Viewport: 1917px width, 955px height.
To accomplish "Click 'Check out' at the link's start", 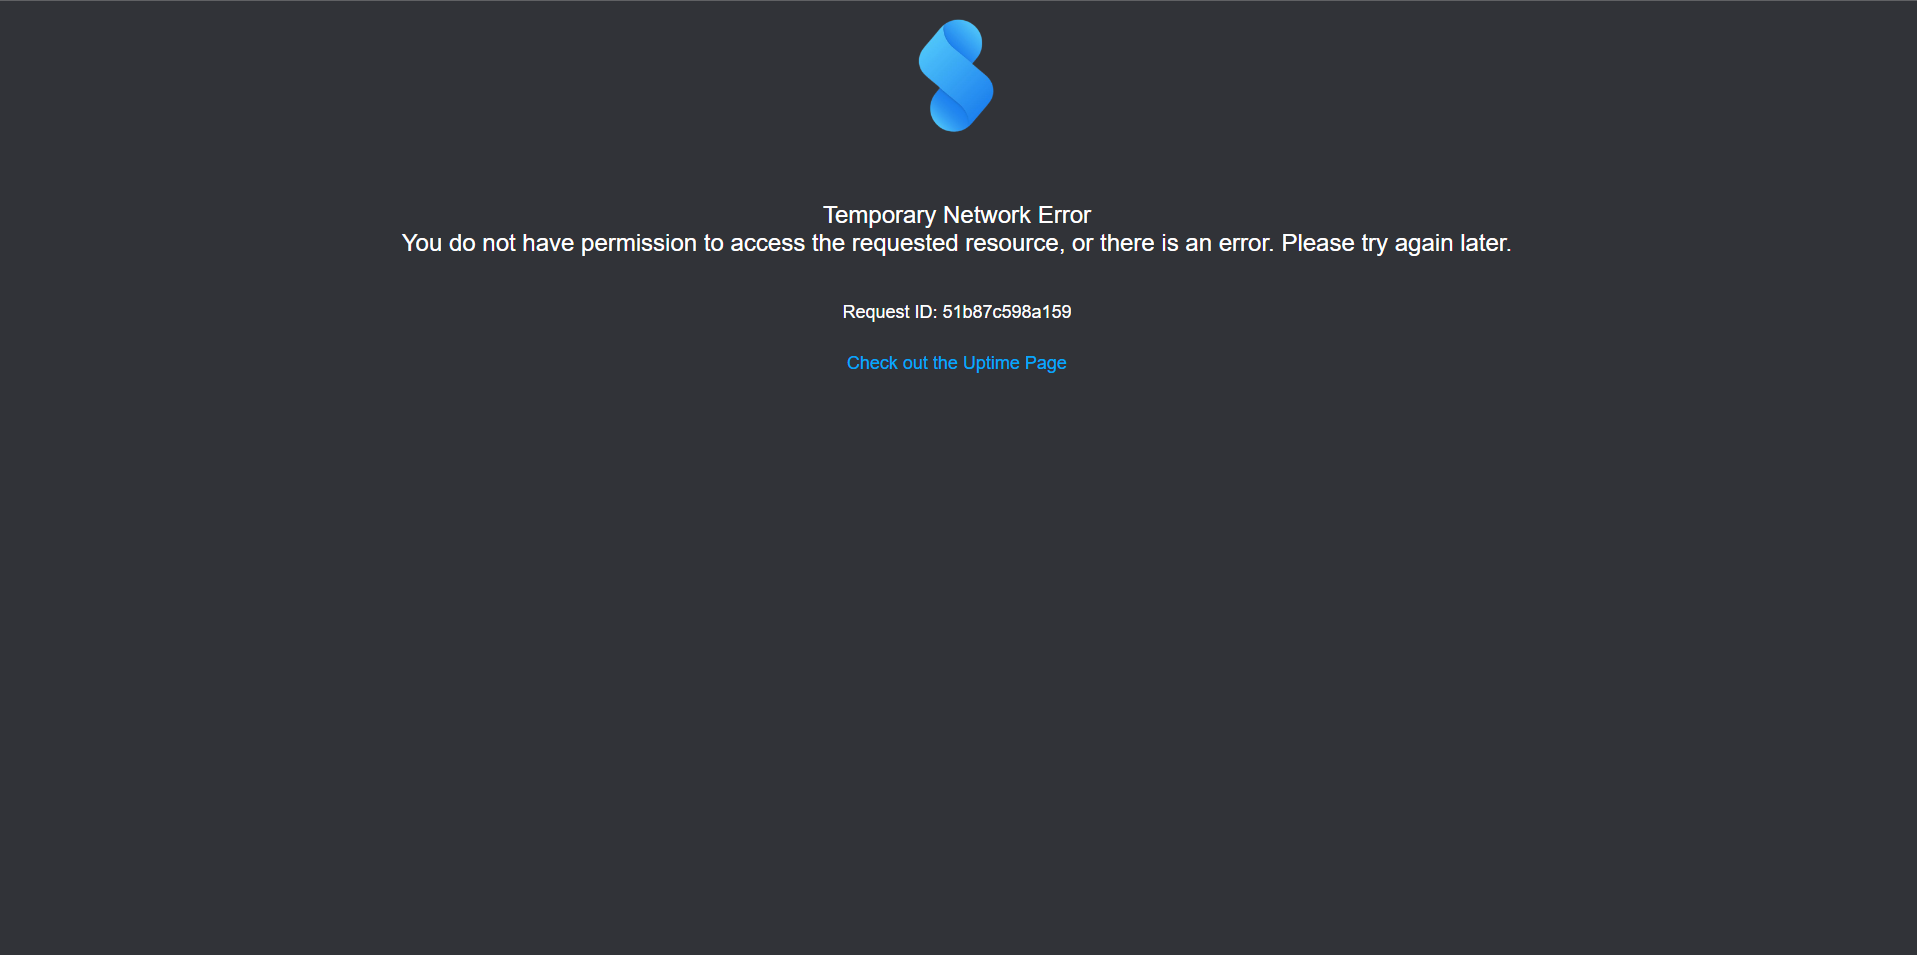I will tap(887, 363).
